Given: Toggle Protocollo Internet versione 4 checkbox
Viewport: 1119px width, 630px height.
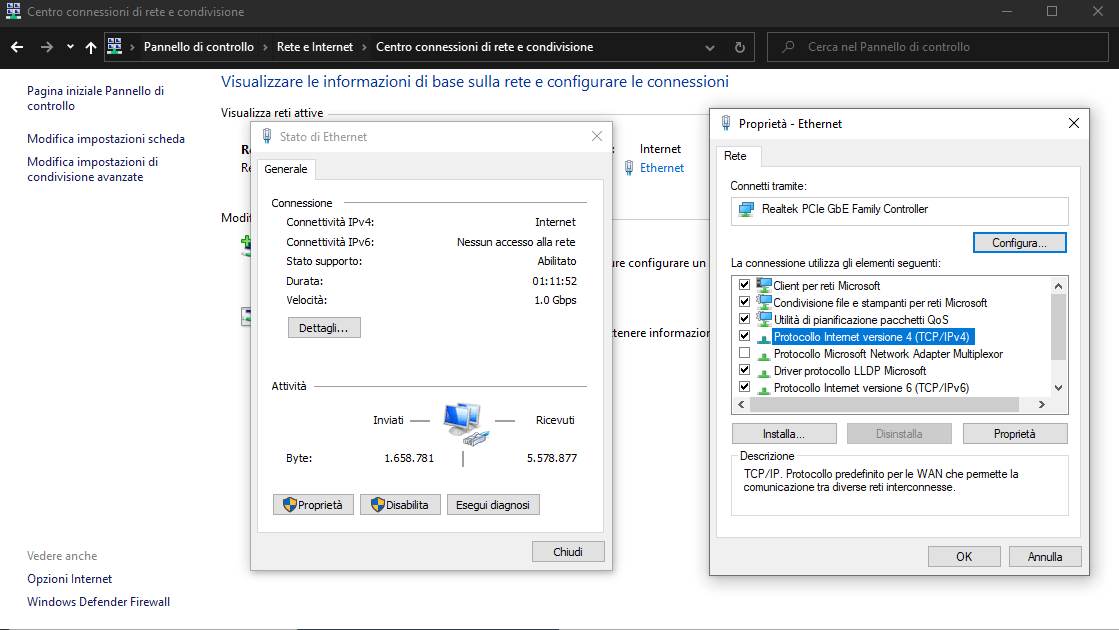Looking at the screenshot, I should click(x=744, y=336).
